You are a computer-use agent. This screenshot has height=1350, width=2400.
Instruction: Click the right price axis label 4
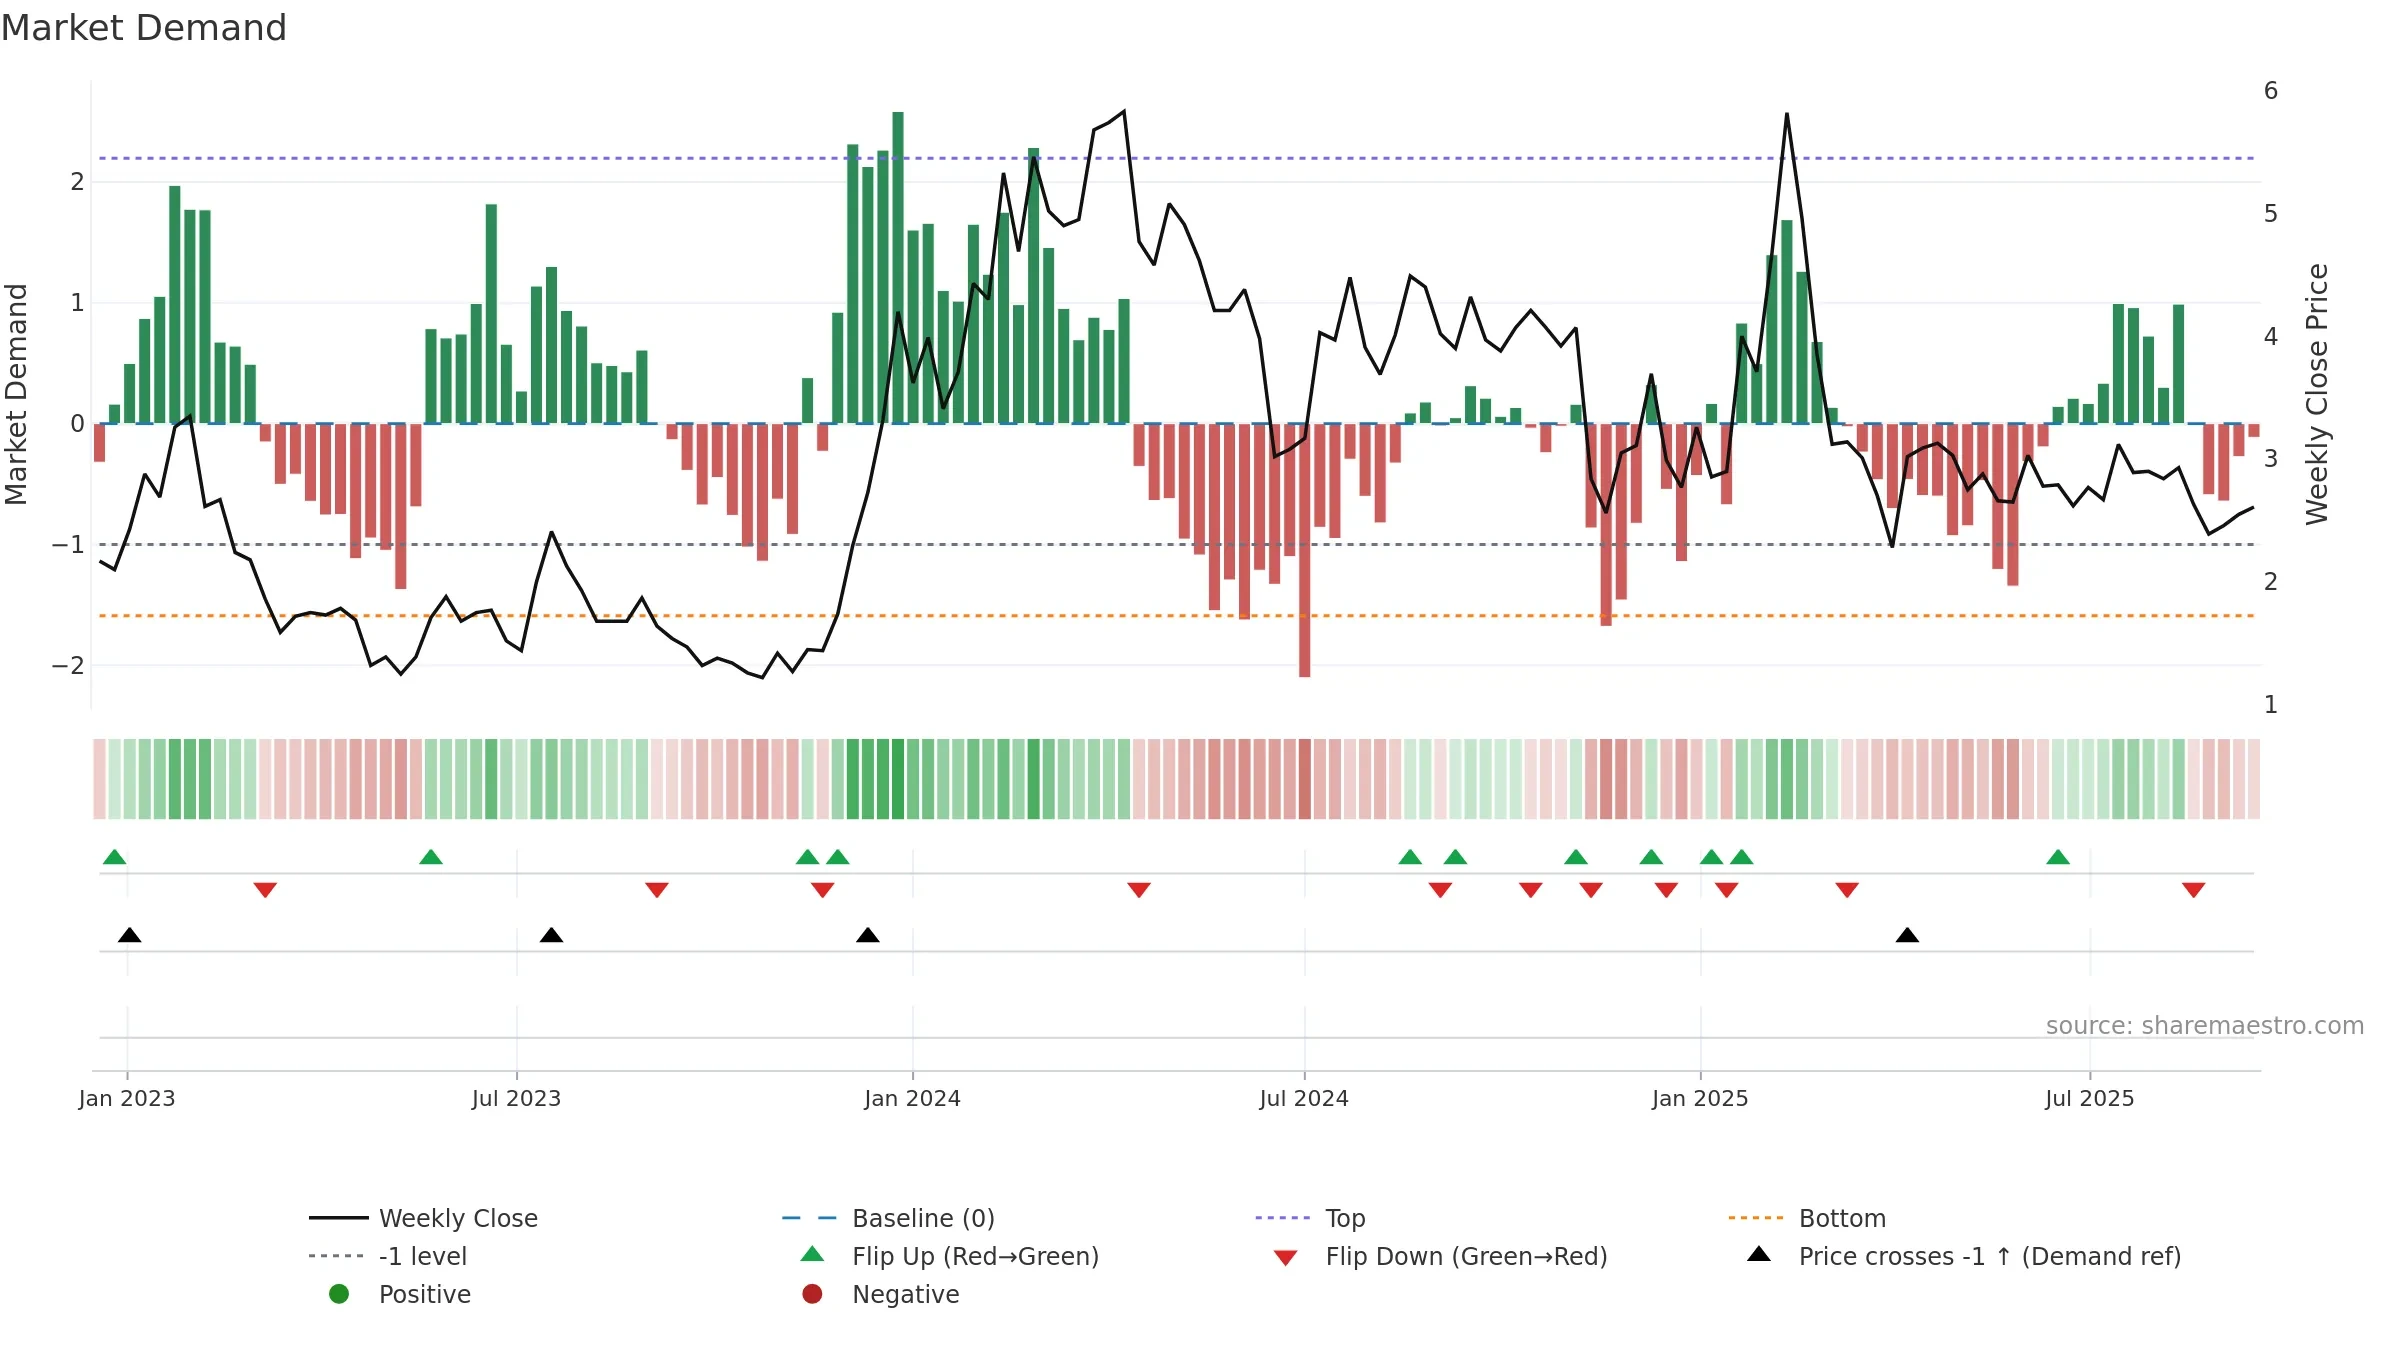(x=2271, y=337)
